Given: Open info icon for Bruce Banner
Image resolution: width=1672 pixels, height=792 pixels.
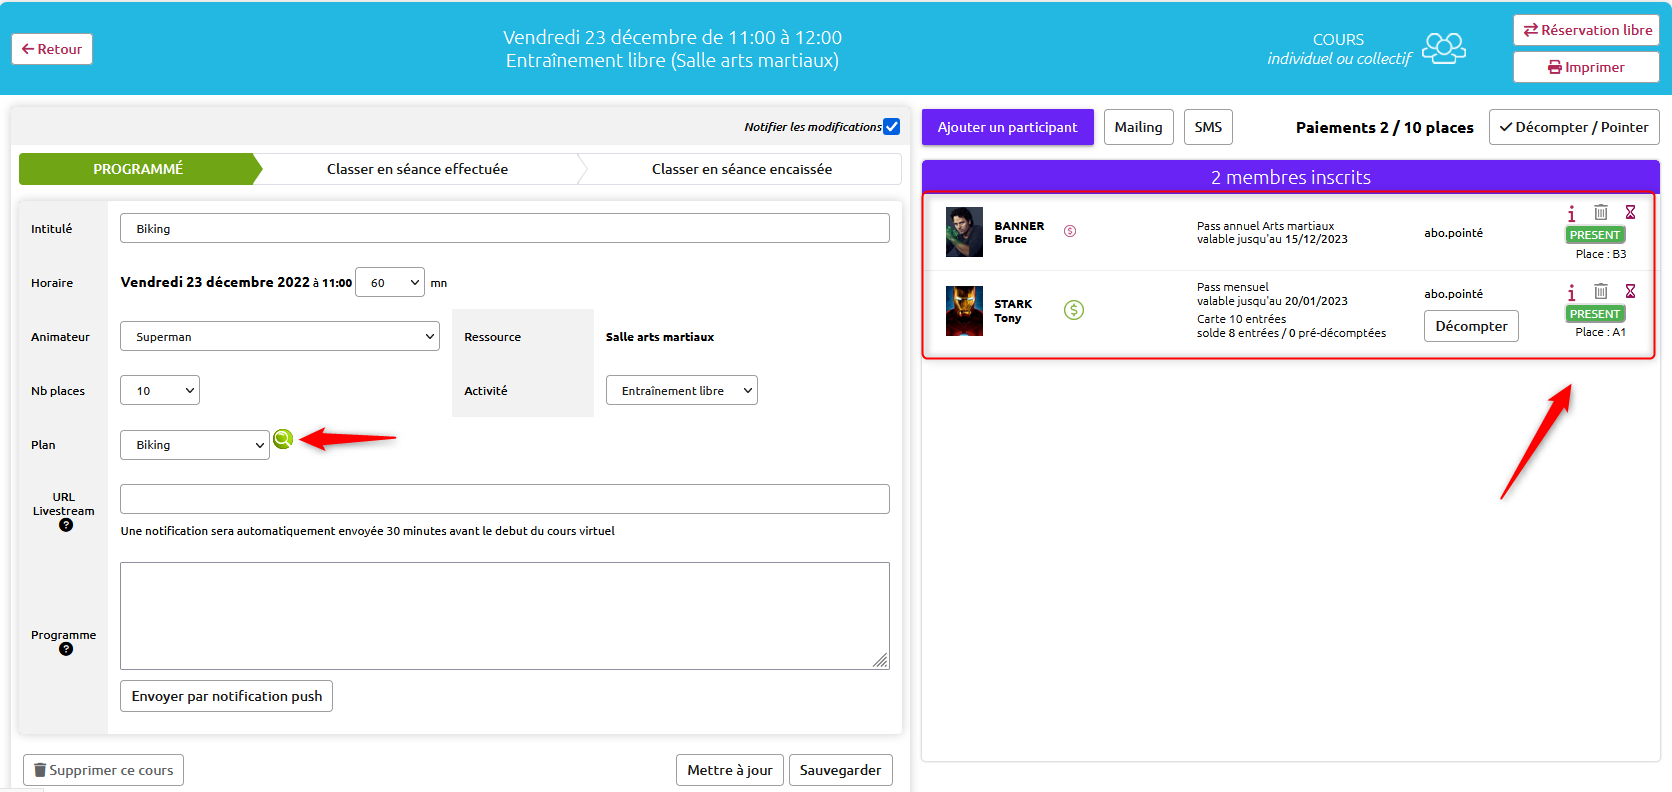Looking at the screenshot, I should pyautogui.click(x=1571, y=213).
